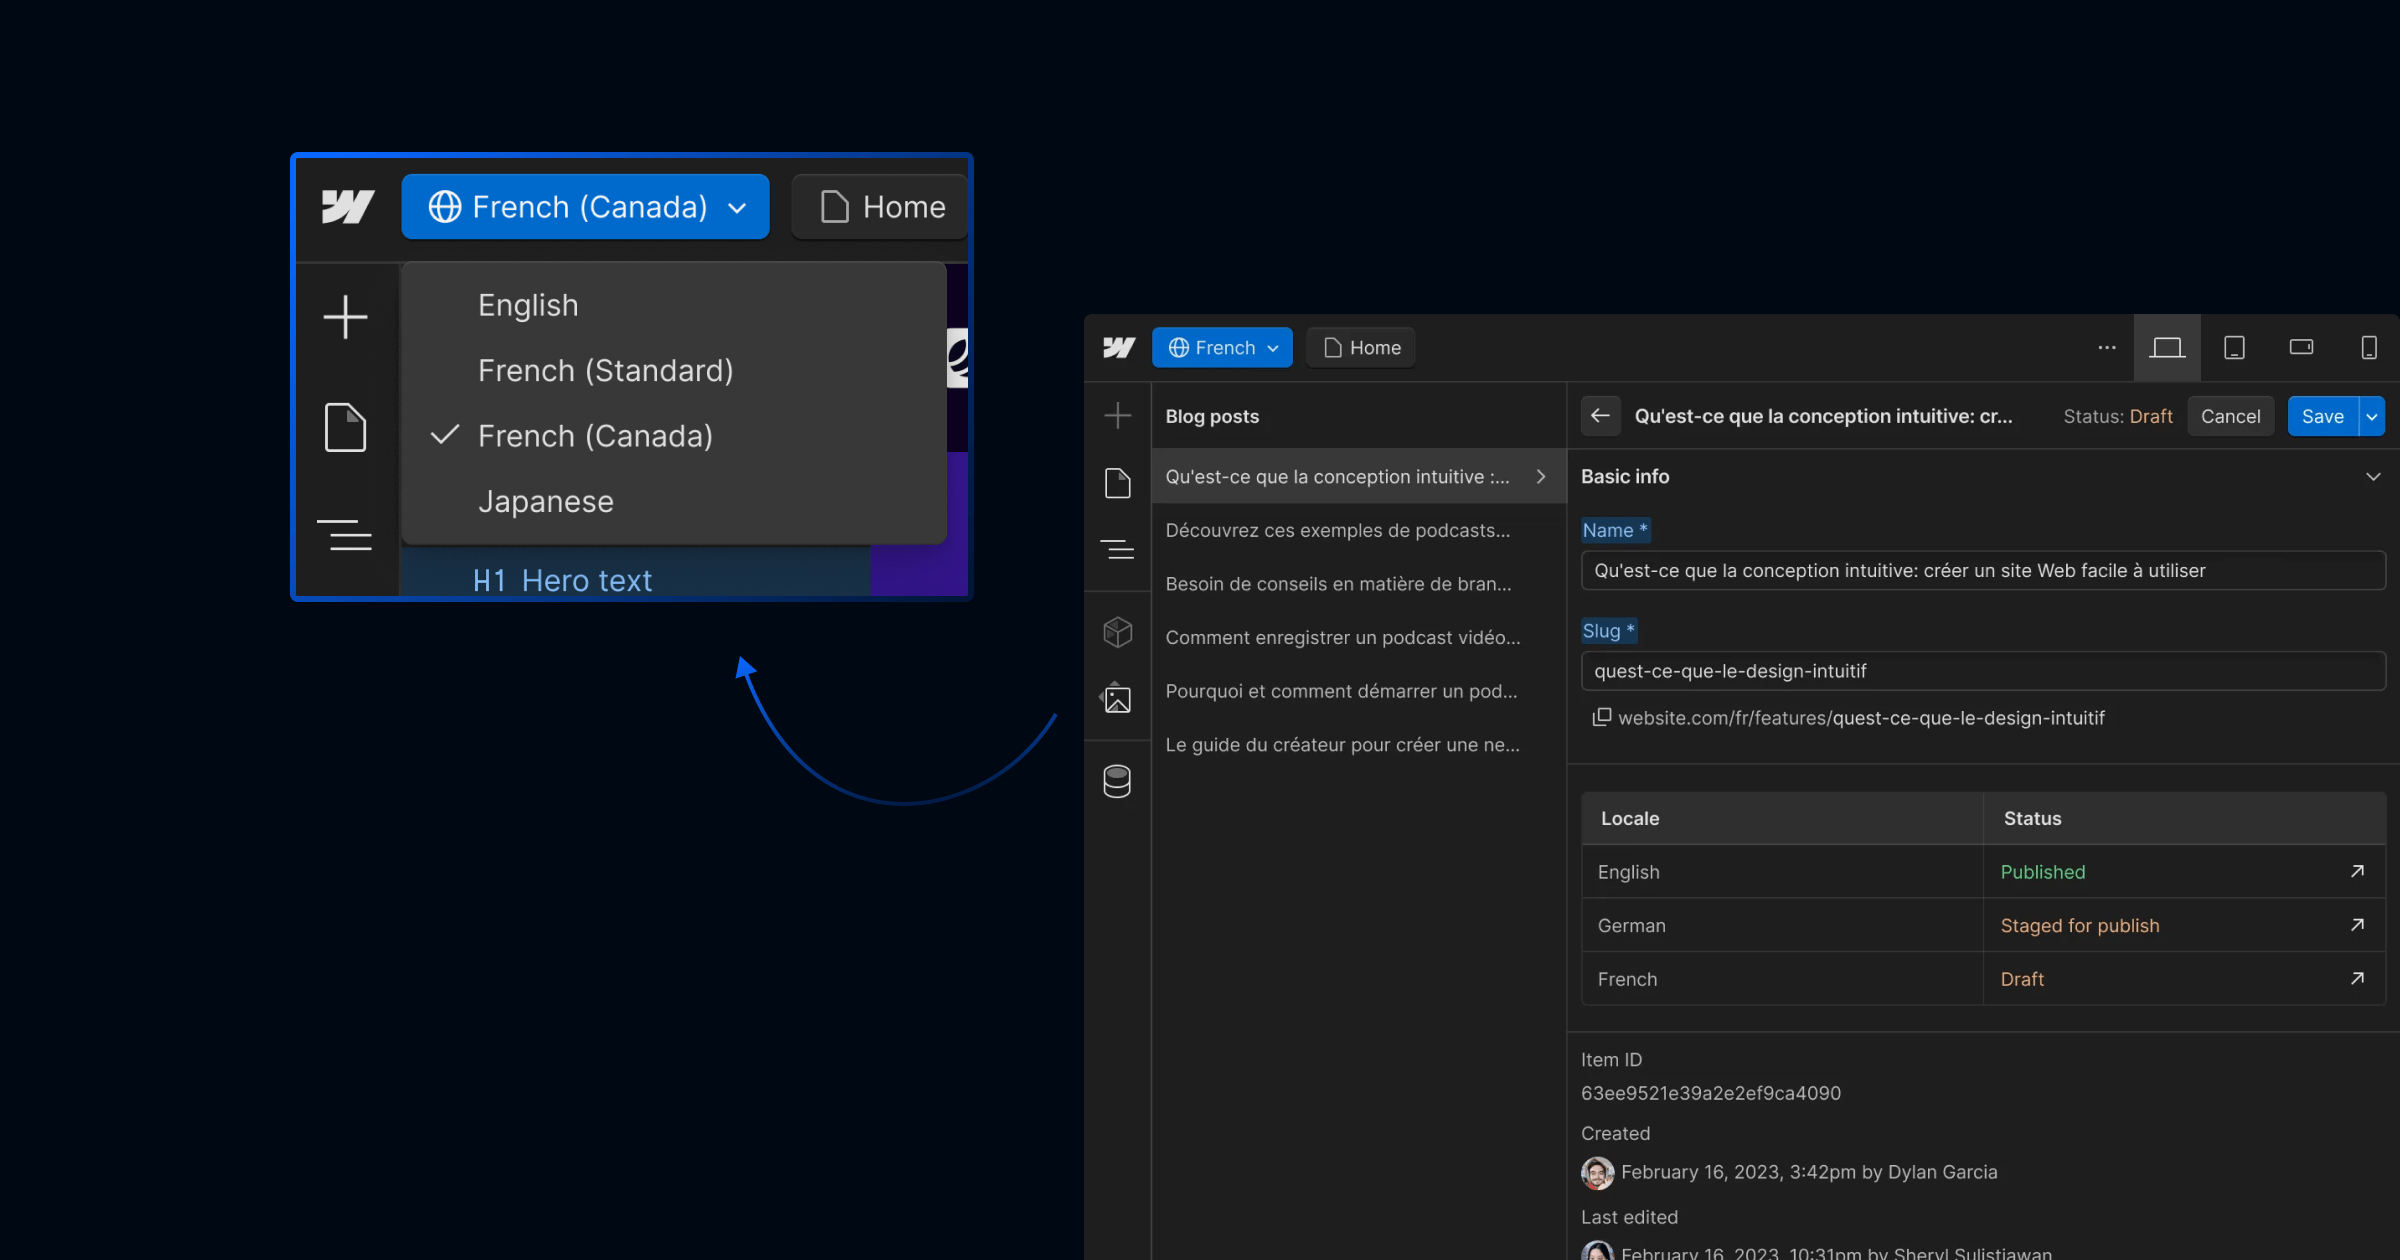This screenshot has height=1260, width=2400.
Task: Open the Save options dropdown arrow
Action: 2372,417
